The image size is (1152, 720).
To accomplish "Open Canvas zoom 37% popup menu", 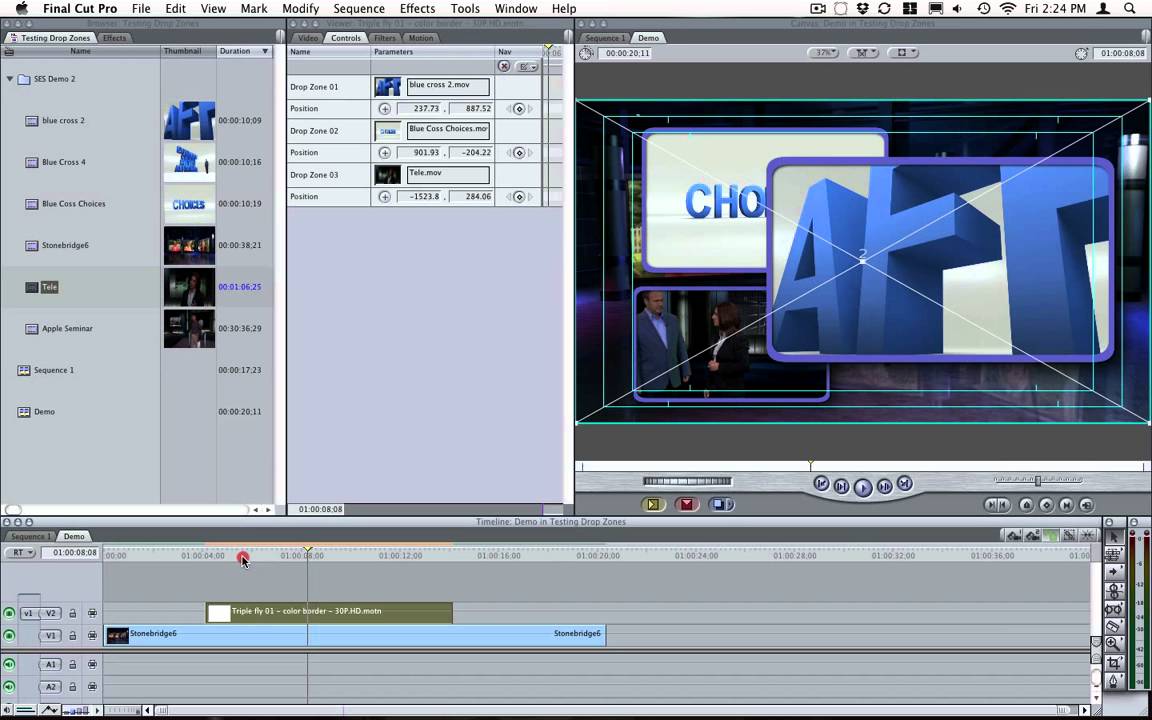I will (x=824, y=53).
